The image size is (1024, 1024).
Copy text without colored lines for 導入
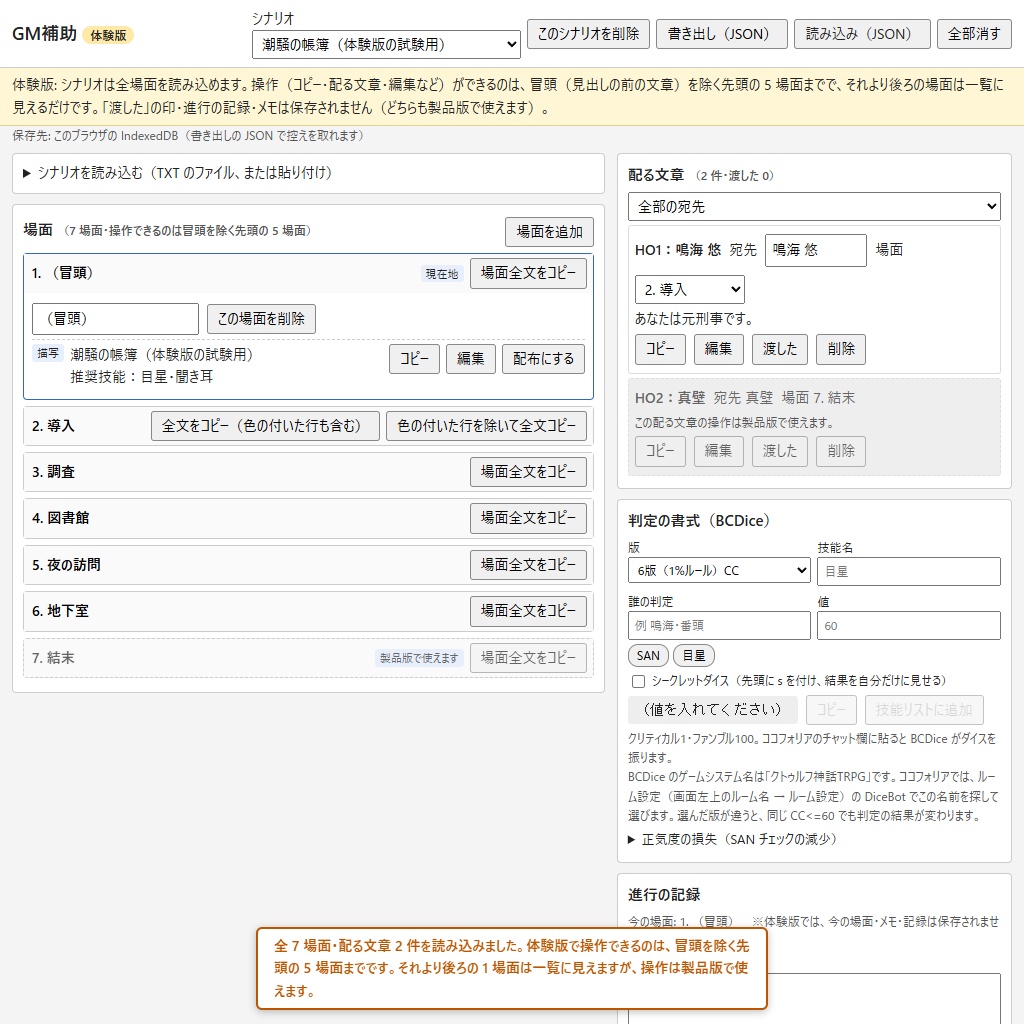[486, 426]
